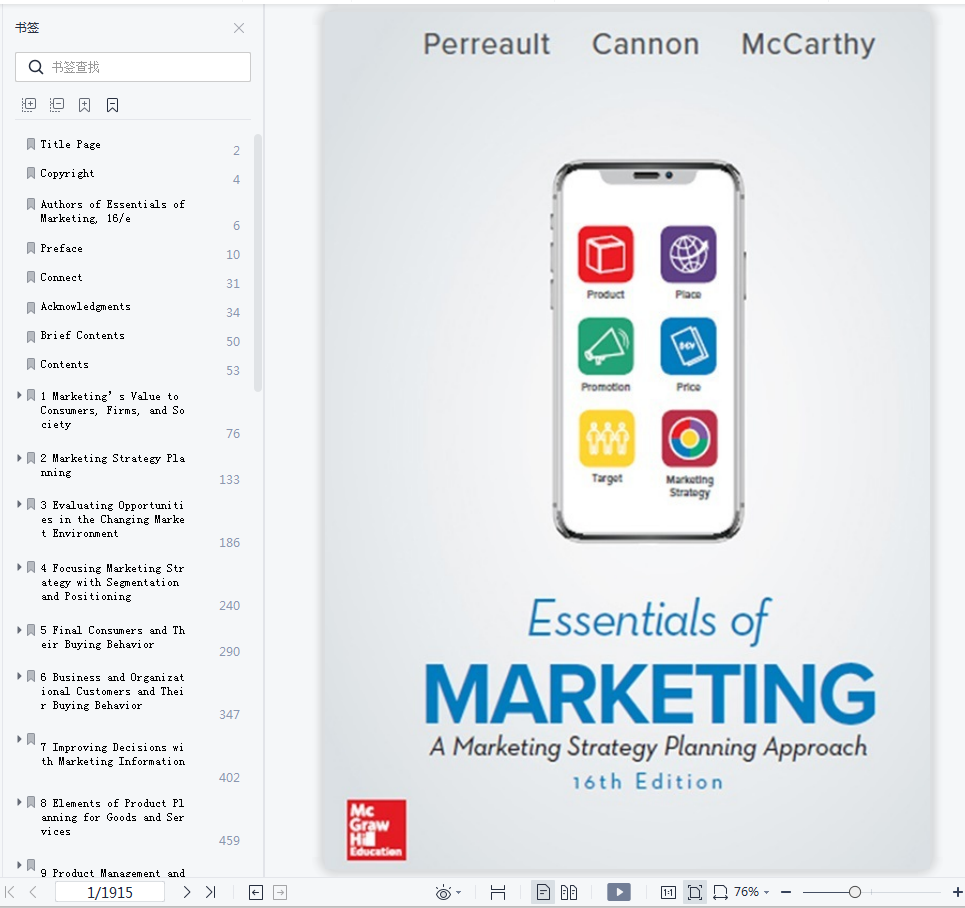The height and width of the screenshot is (908, 965).
Task: Open chapter 2 Marketing Strategy Planning
Action: tap(112, 465)
